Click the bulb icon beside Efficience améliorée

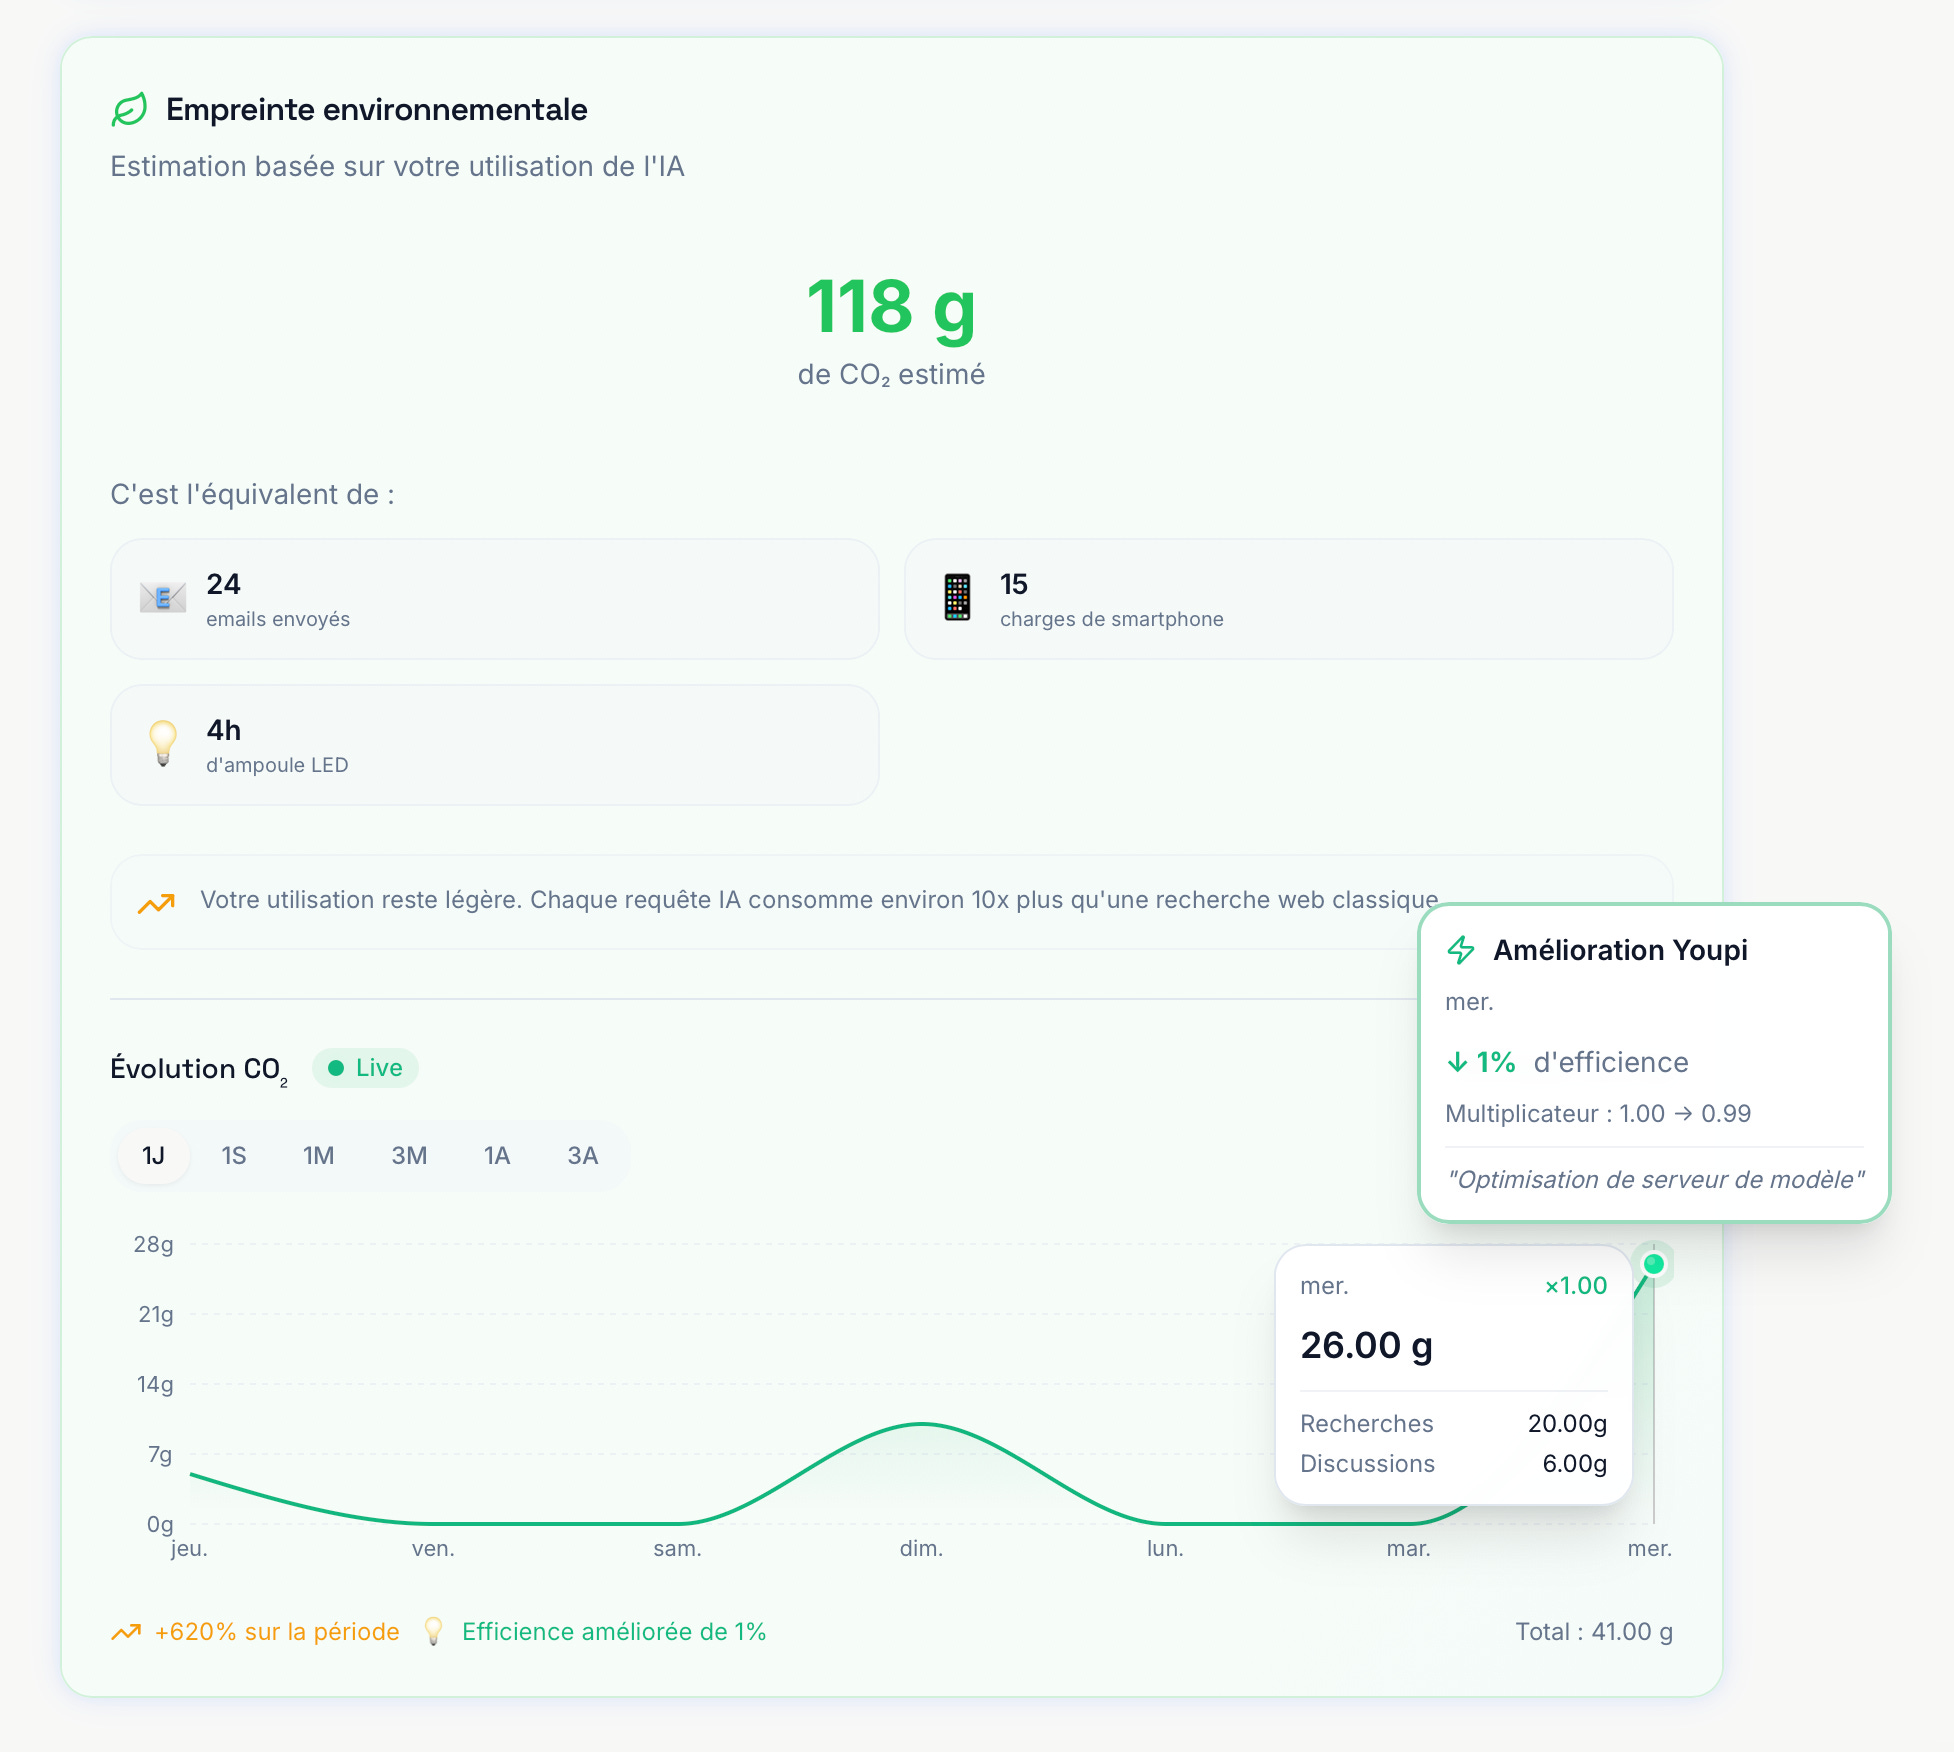click(x=433, y=1631)
